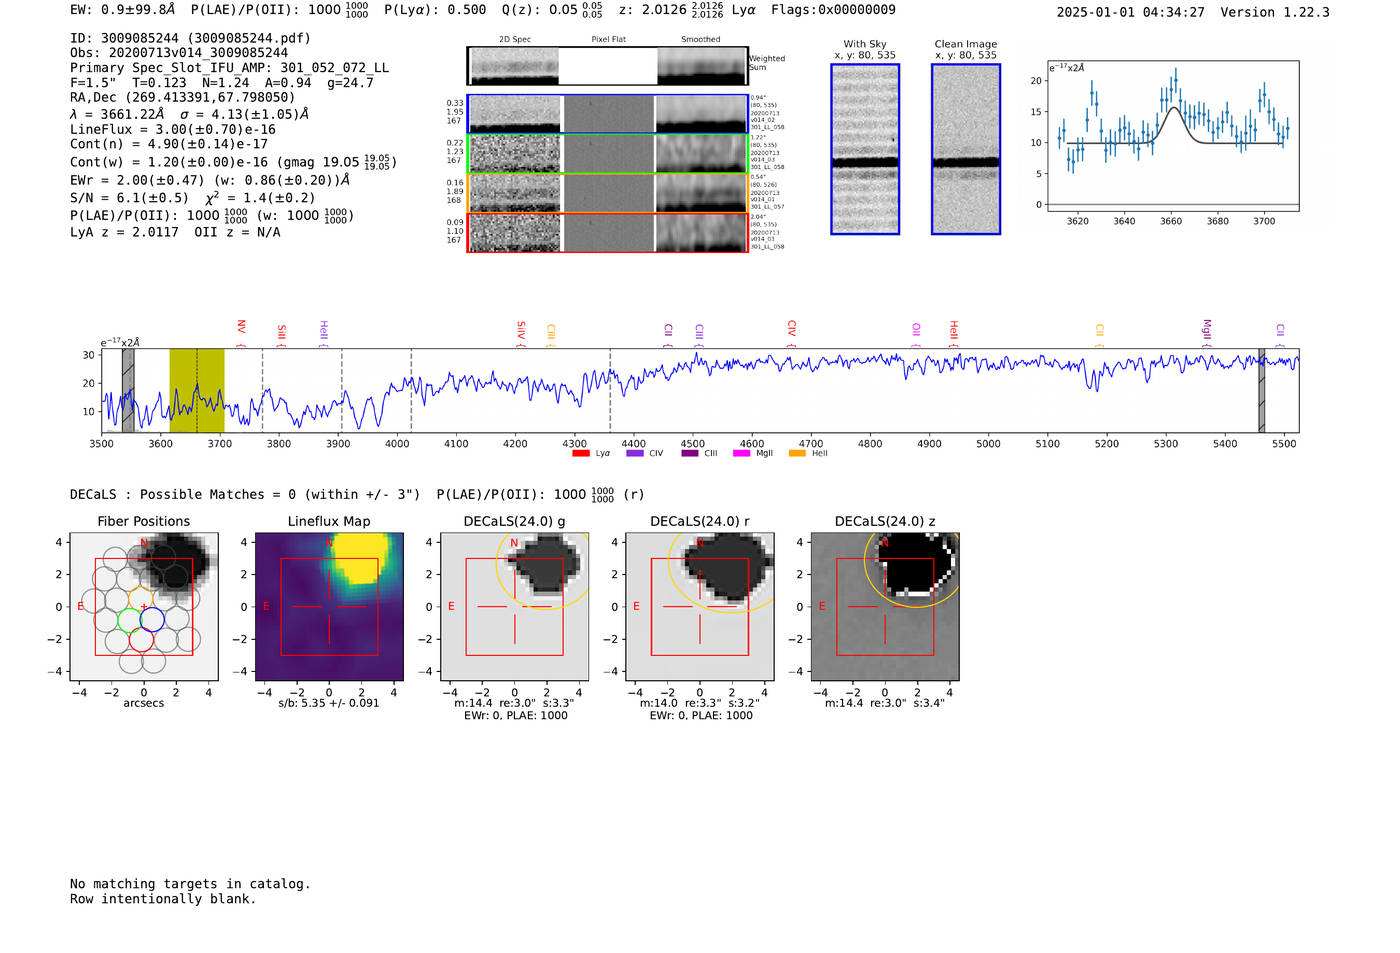The image size is (1400, 953).
Task: Click the Weighted Sum 2D spectrum strip
Action: (608, 66)
